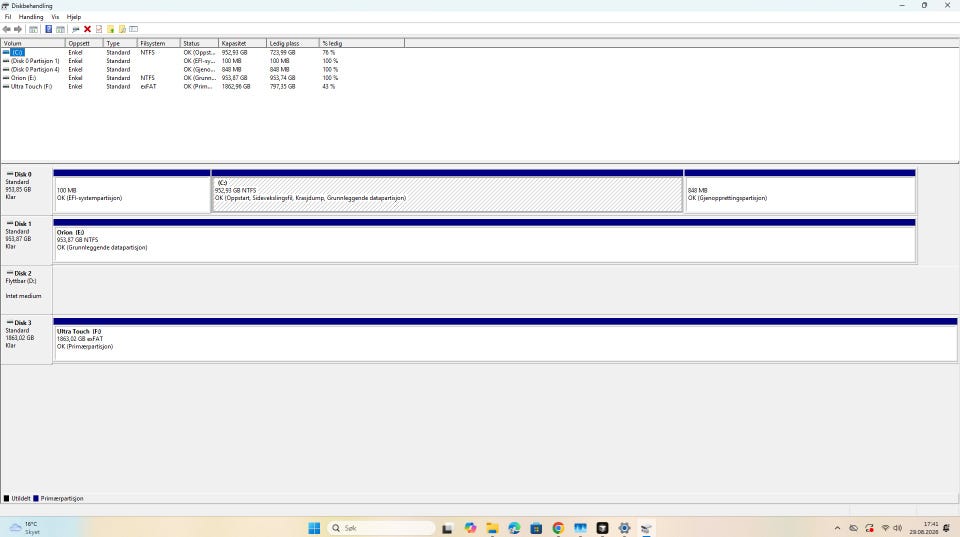Click the exFAT file system cell
960x537 pixels.
tap(148, 87)
